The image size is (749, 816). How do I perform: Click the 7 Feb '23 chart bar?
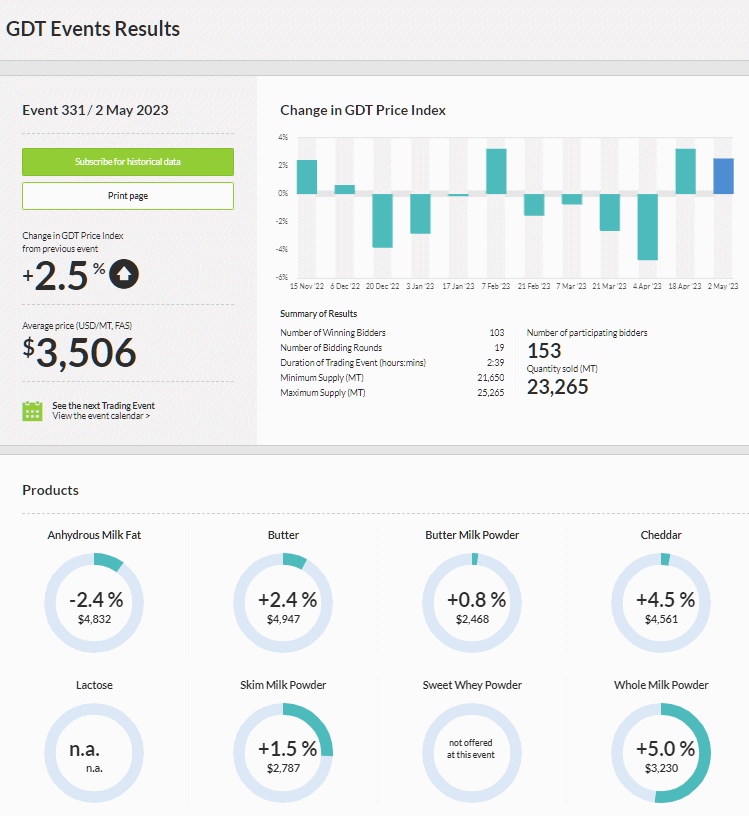tap(497, 172)
